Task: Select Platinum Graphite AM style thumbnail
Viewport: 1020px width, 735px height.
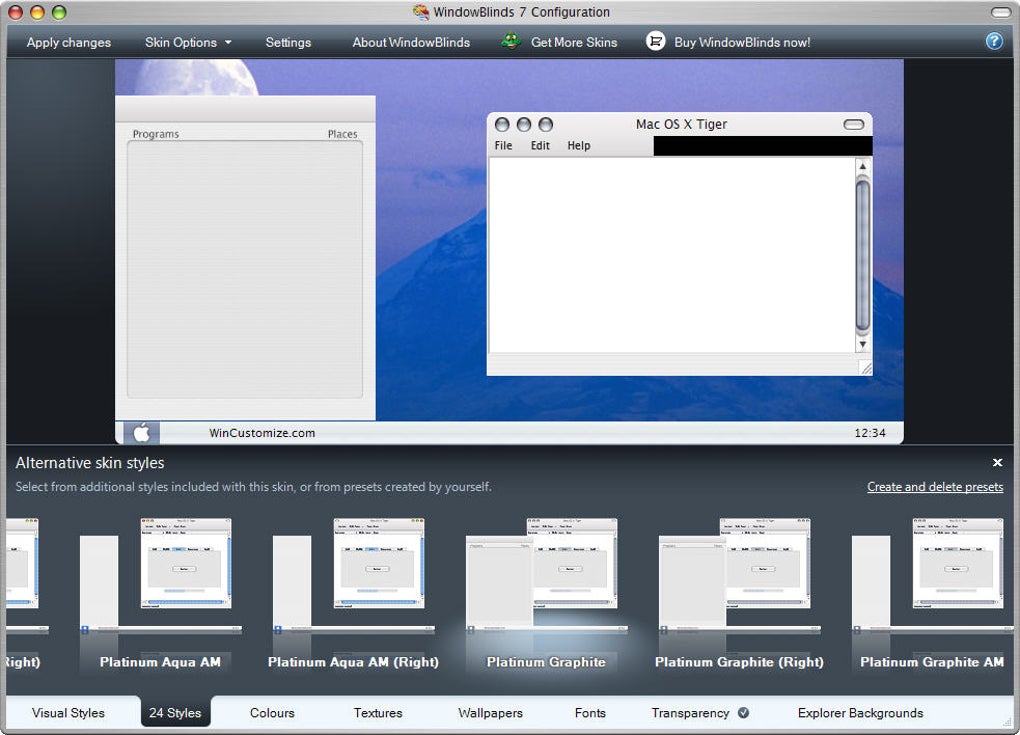Action: tap(933, 576)
